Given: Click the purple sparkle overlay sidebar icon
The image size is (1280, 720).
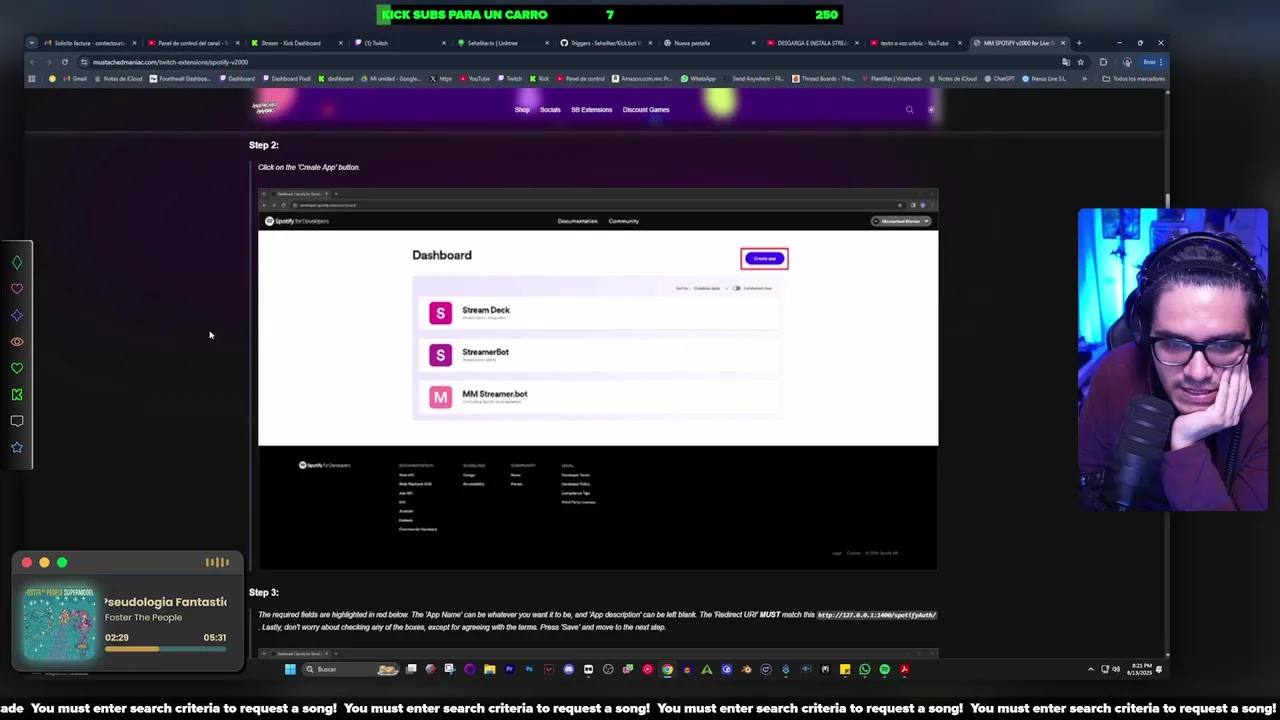Looking at the screenshot, I should [x=17, y=315].
